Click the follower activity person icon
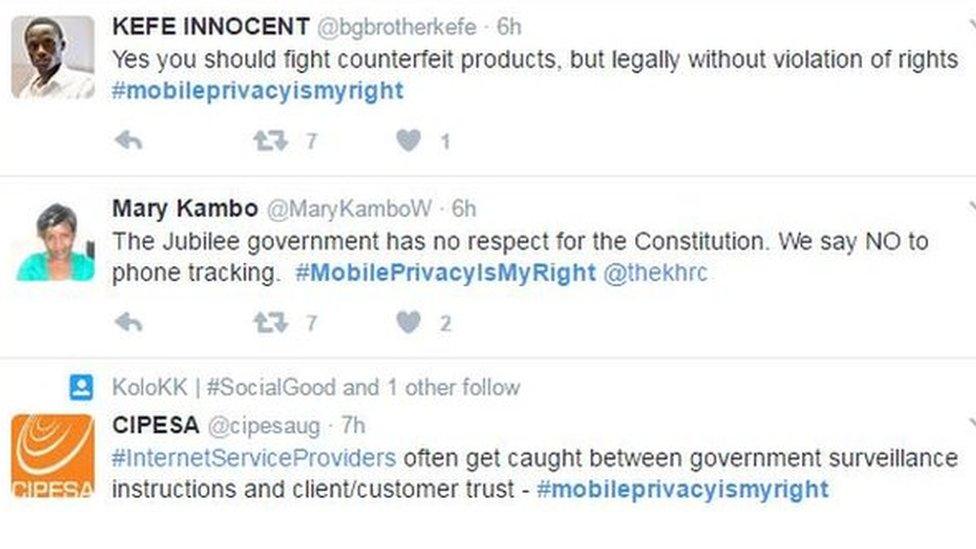The width and height of the screenshot is (976, 549). (81, 388)
